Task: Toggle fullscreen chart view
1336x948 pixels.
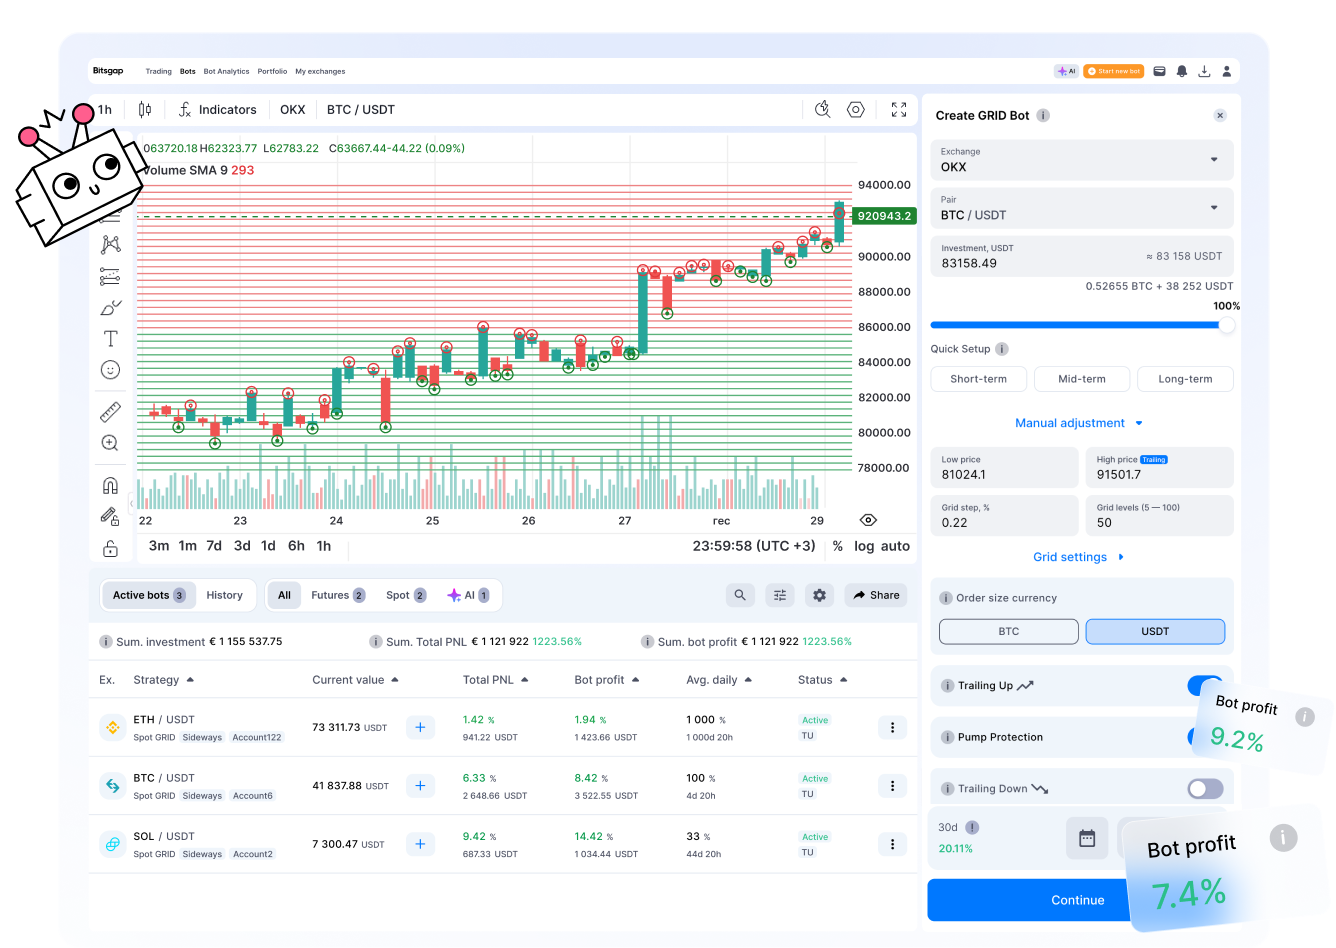Action: coord(898,110)
